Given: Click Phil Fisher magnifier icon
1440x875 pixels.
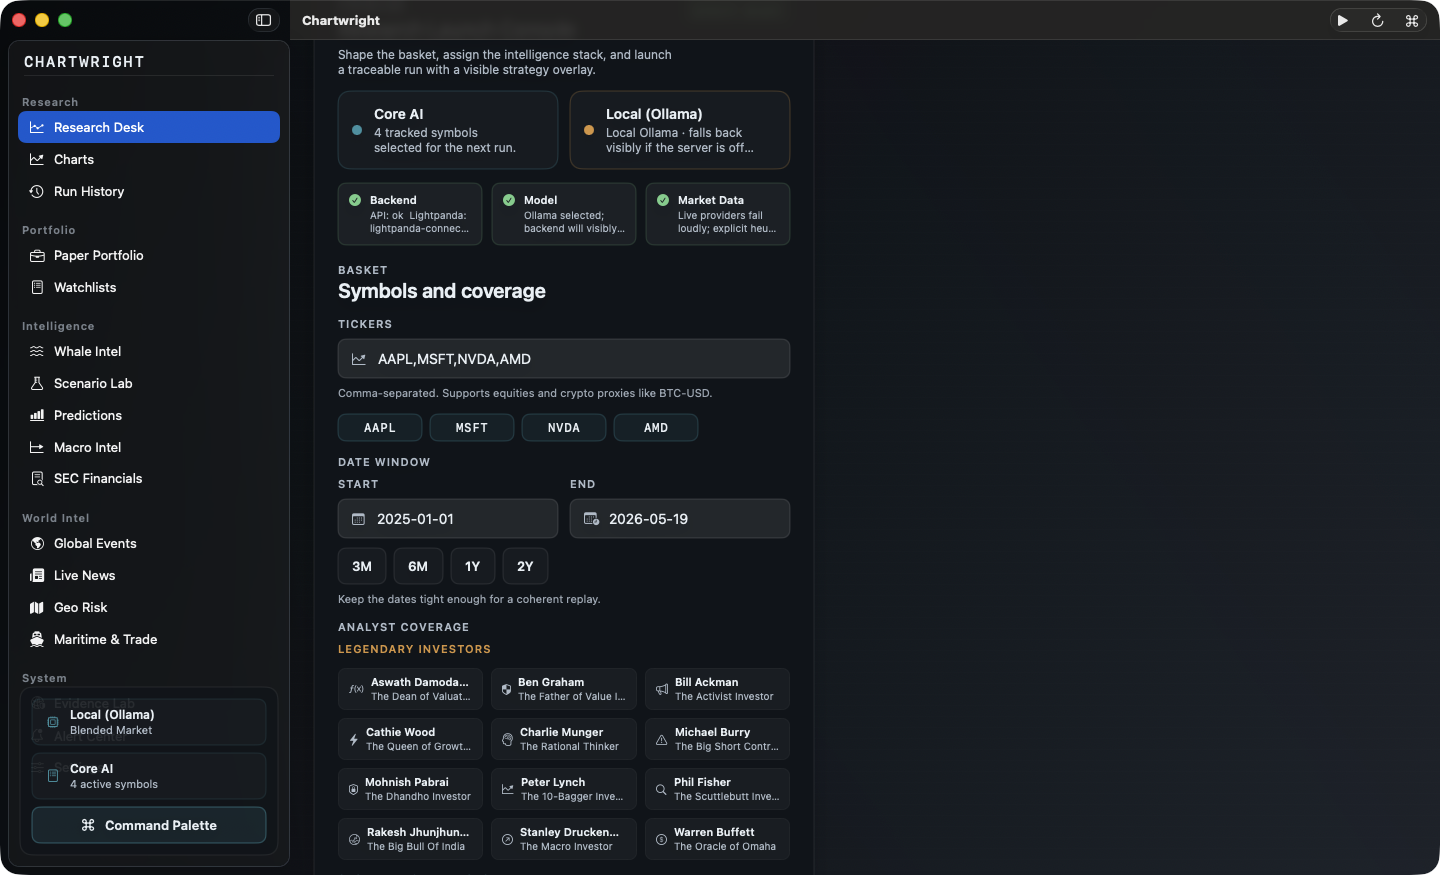Looking at the screenshot, I should [661, 790].
